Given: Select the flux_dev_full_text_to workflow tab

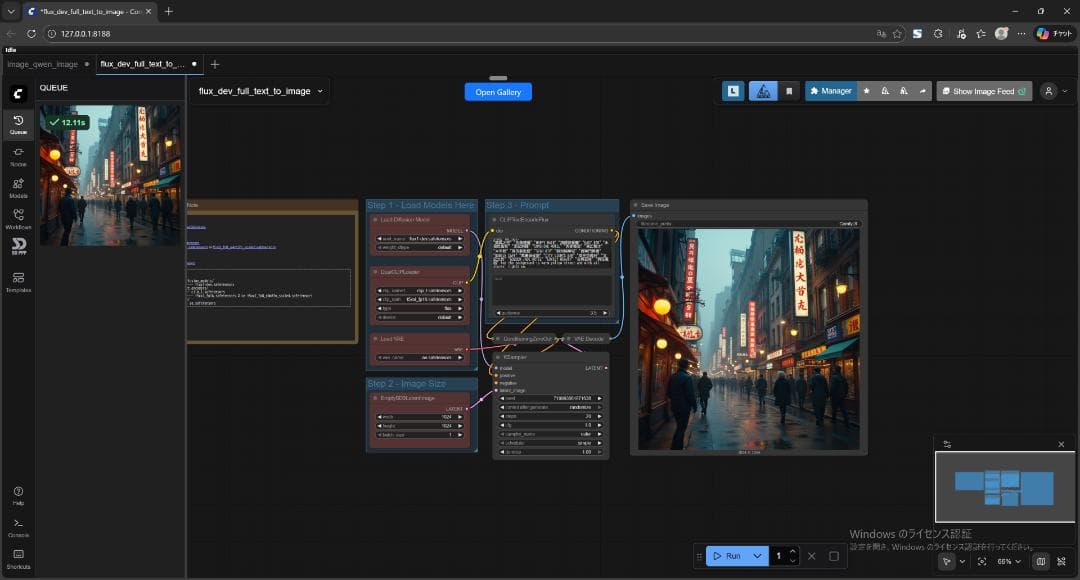Looking at the screenshot, I should pyautogui.click(x=142, y=64).
